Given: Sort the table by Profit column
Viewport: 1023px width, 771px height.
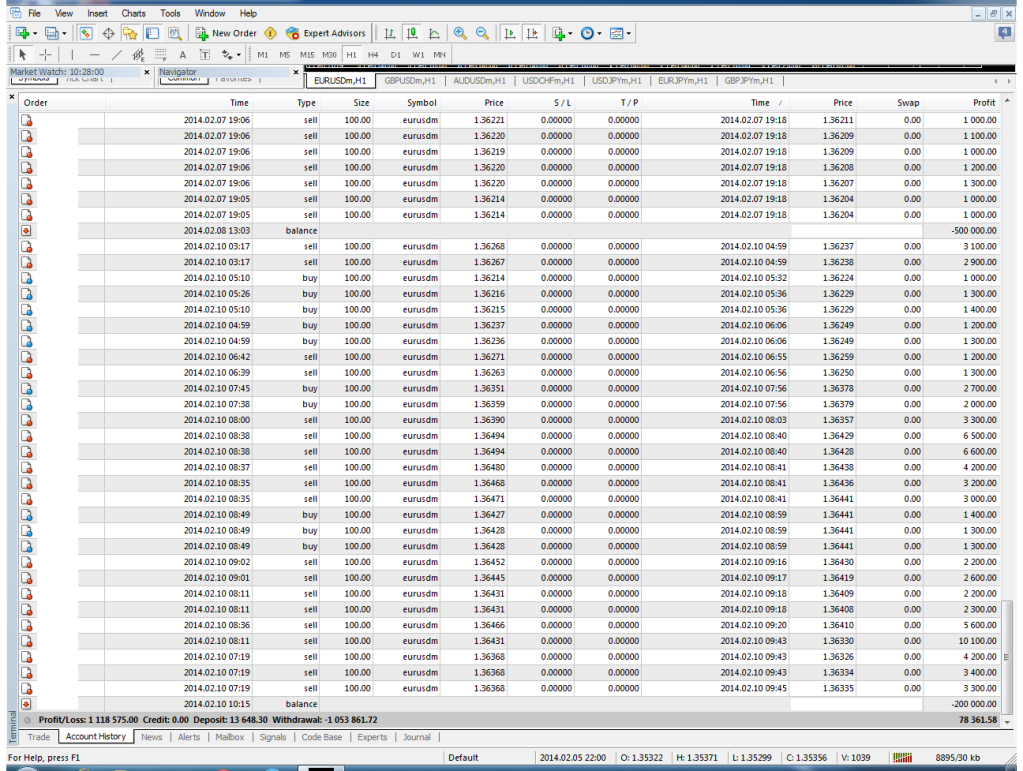Looking at the screenshot, I should pyautogui.click(x=984, y=103).
